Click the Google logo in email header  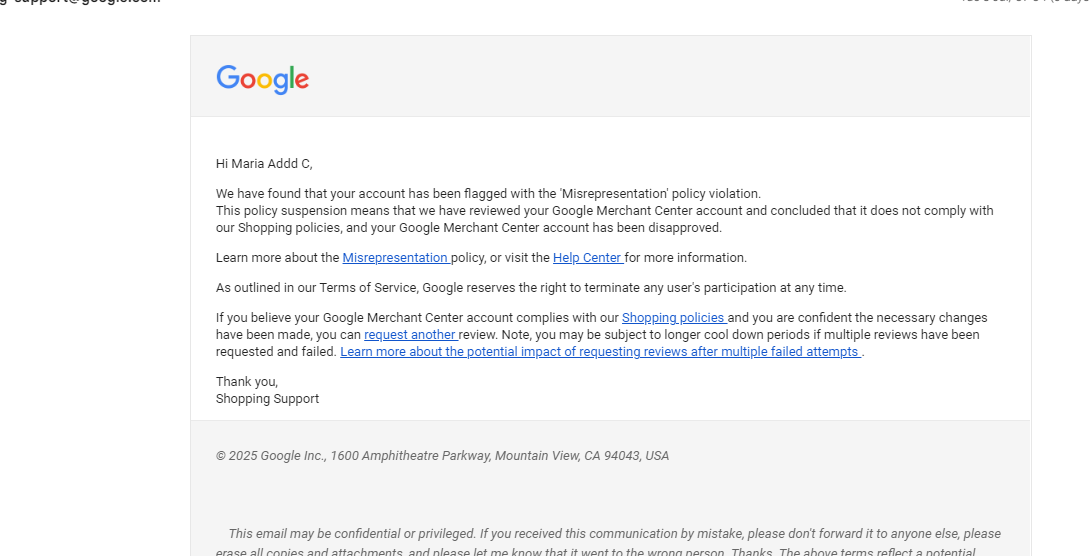tap(262, 79)
